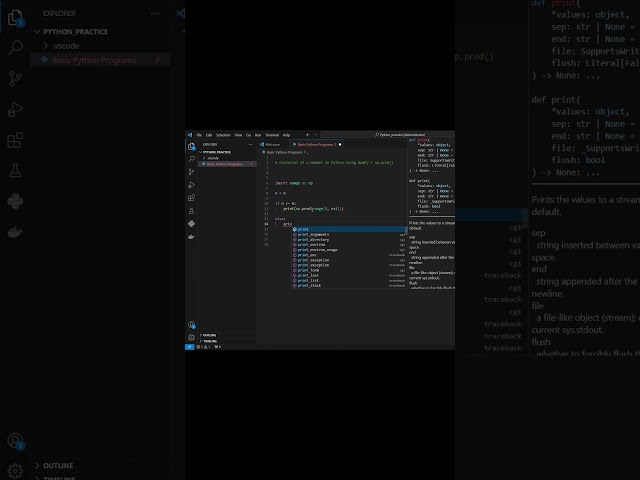Open the File menu
Image resolution: width=640 pixels, height=480 pixels.
pos(199,135)
